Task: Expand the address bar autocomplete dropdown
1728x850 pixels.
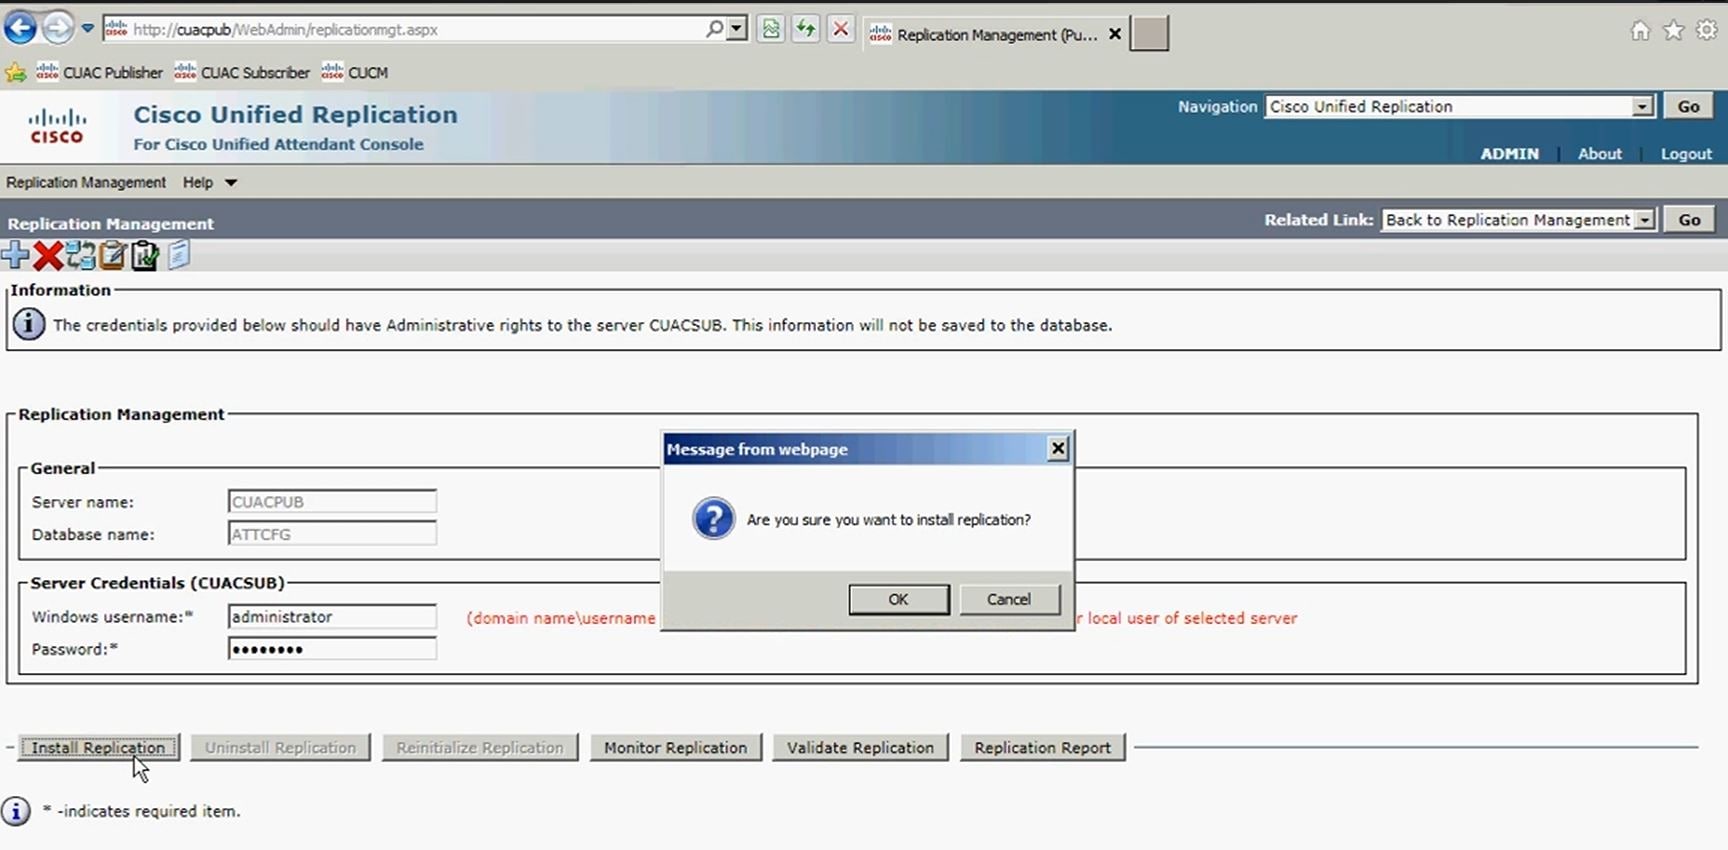Action: pyautogui.click(x=737, y=29)
